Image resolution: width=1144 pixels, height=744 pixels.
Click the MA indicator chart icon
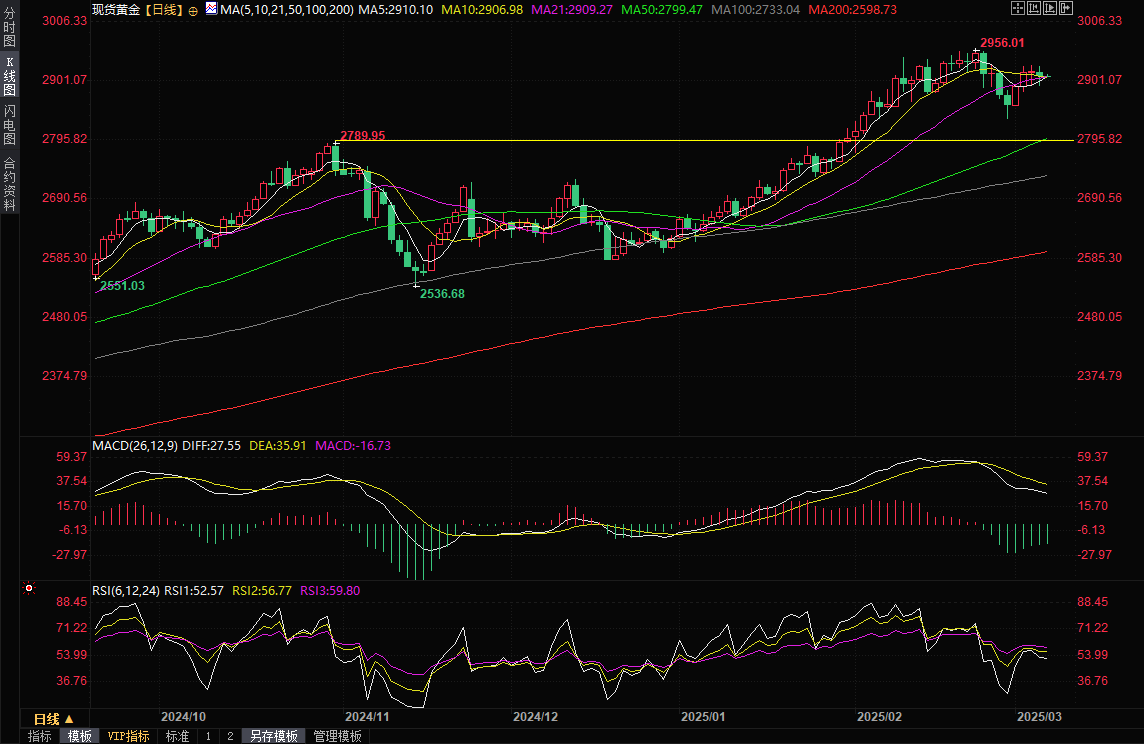point(211,9)
